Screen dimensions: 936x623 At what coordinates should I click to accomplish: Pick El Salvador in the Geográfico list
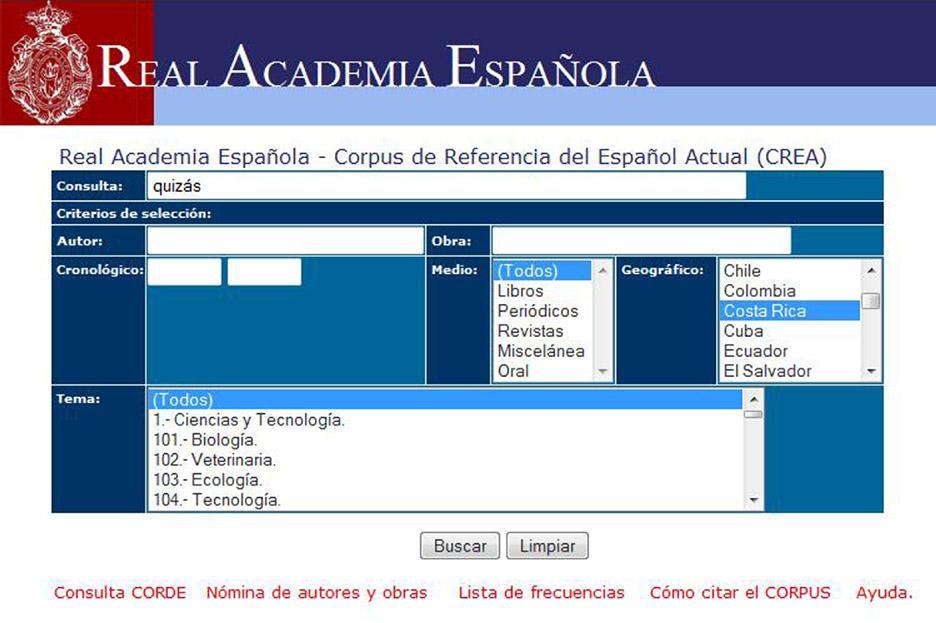pyautogui.click(x=790, y=371)
